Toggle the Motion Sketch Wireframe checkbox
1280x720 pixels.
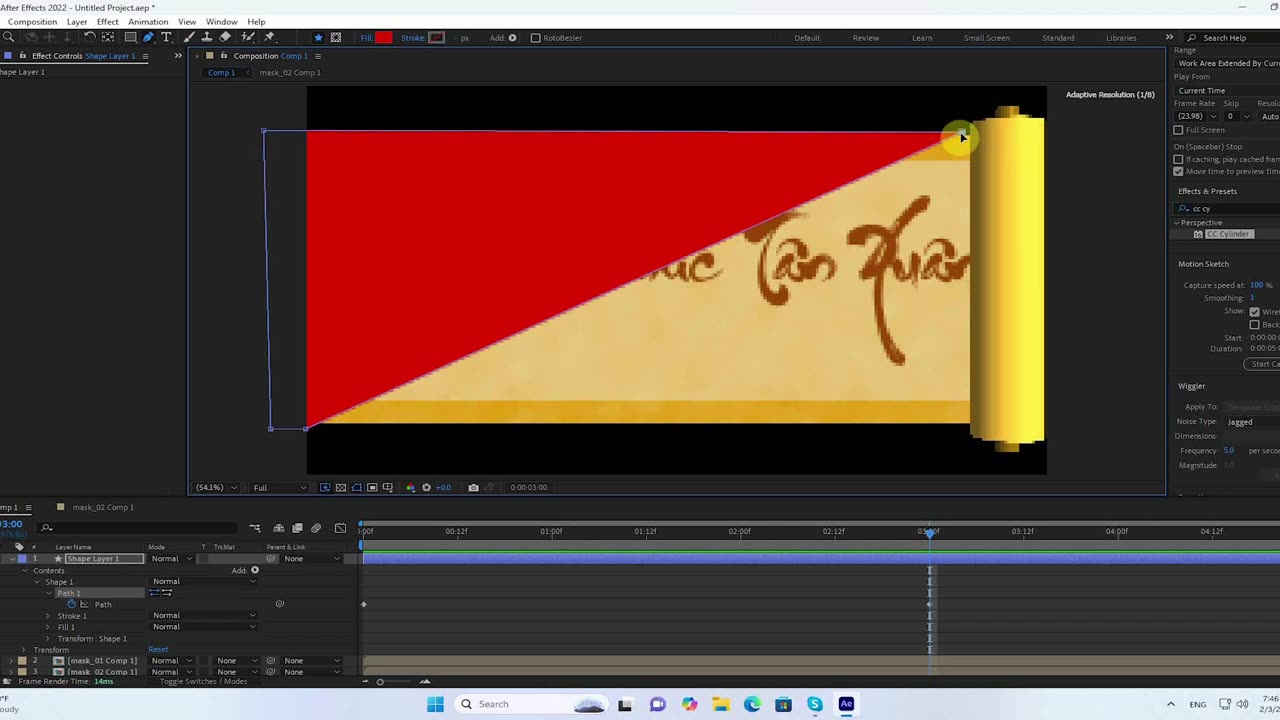click(x=1254, y=311)
